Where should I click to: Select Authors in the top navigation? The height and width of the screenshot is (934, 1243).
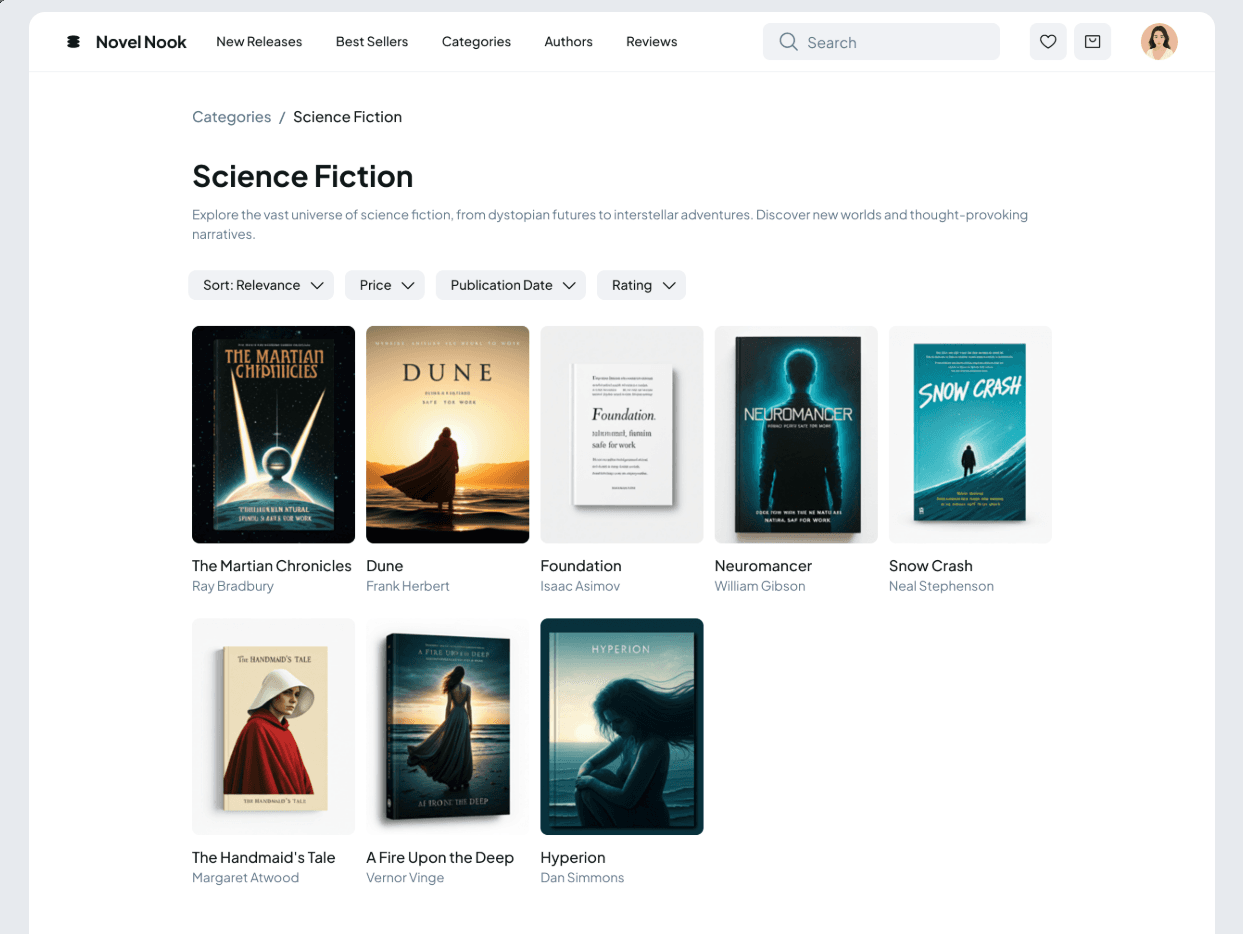[x=568, y=42]
